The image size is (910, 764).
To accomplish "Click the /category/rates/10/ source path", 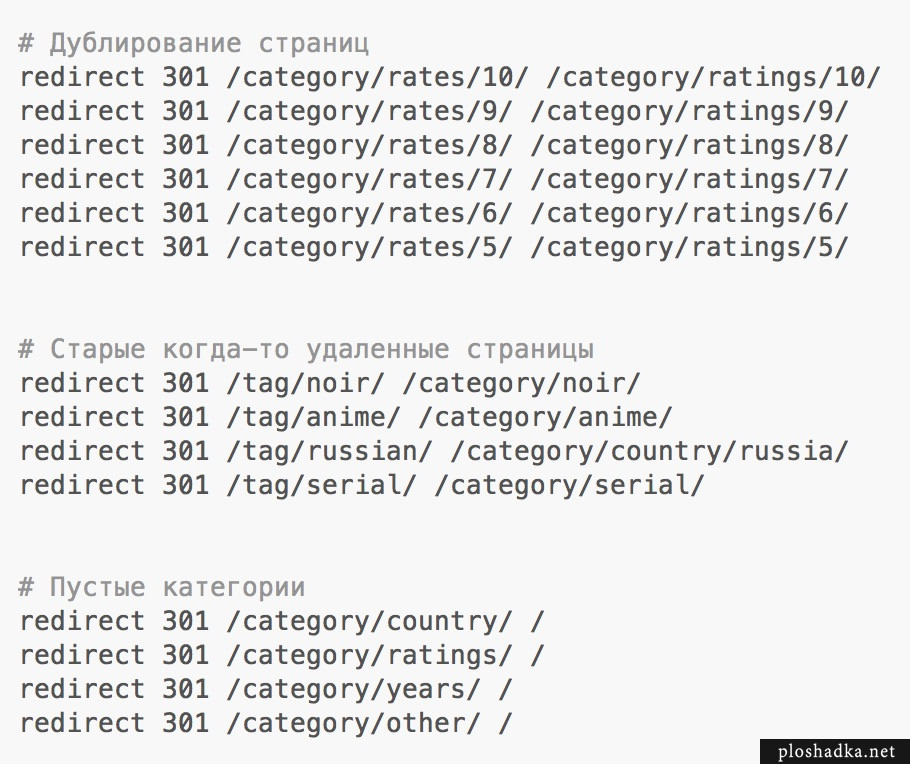I will click(x=378, y=78).
